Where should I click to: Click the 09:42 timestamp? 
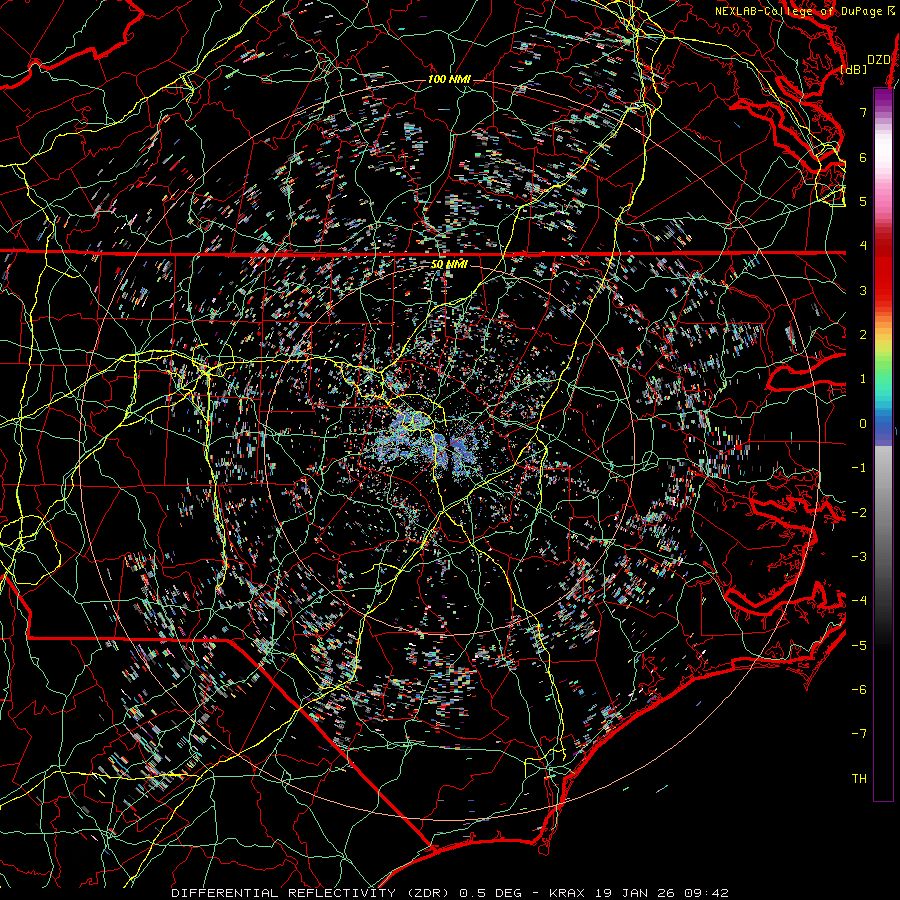[706, 893]
